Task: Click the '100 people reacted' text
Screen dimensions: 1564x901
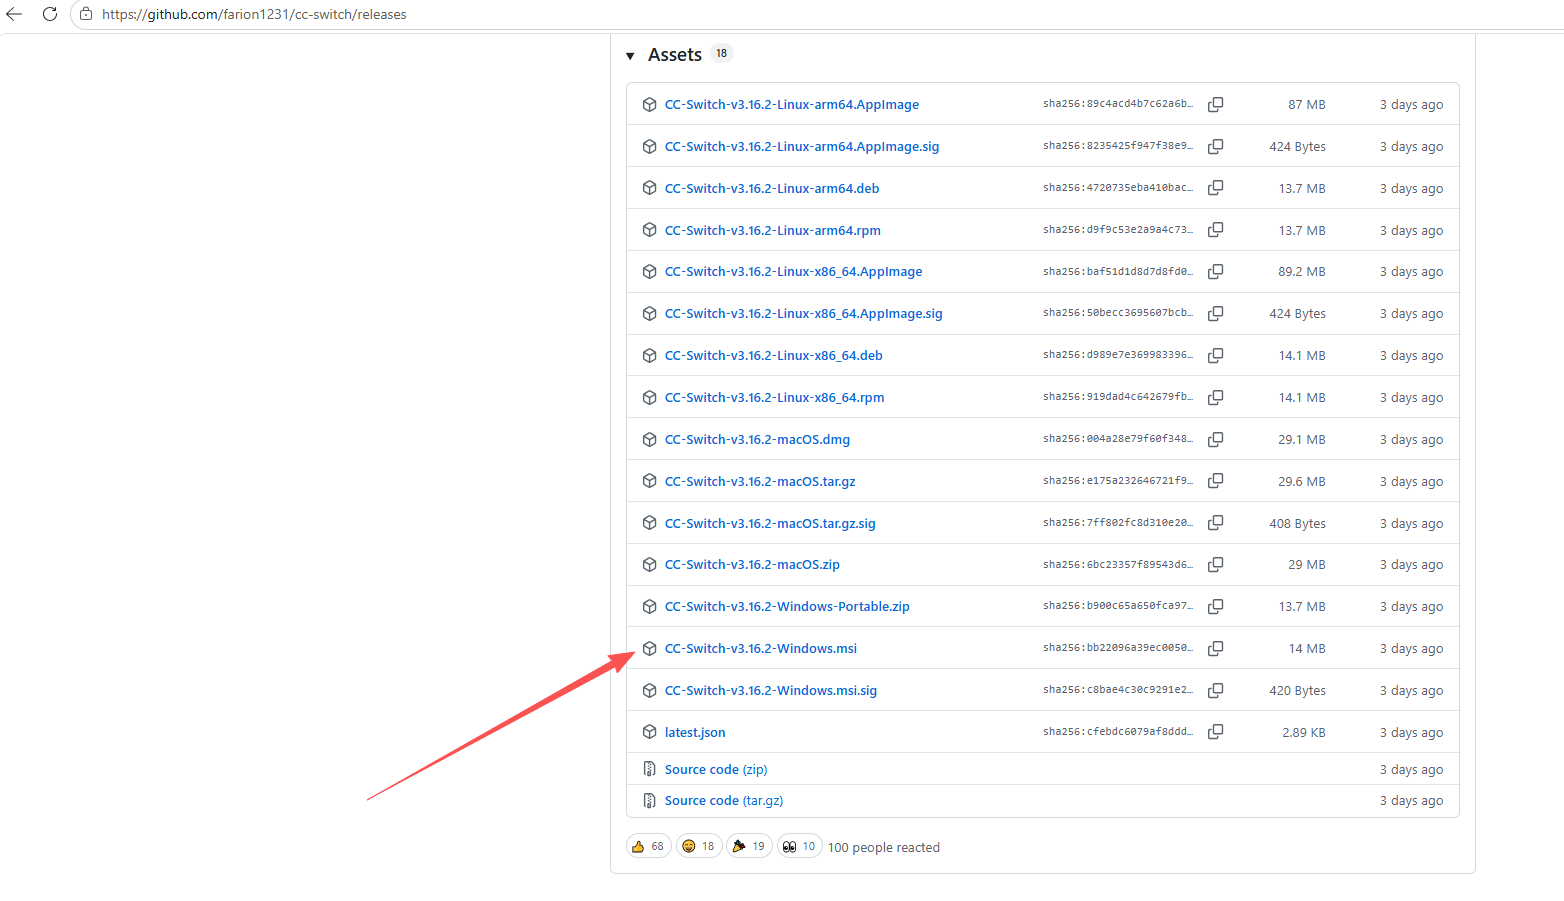Action: tap(884, 848)
